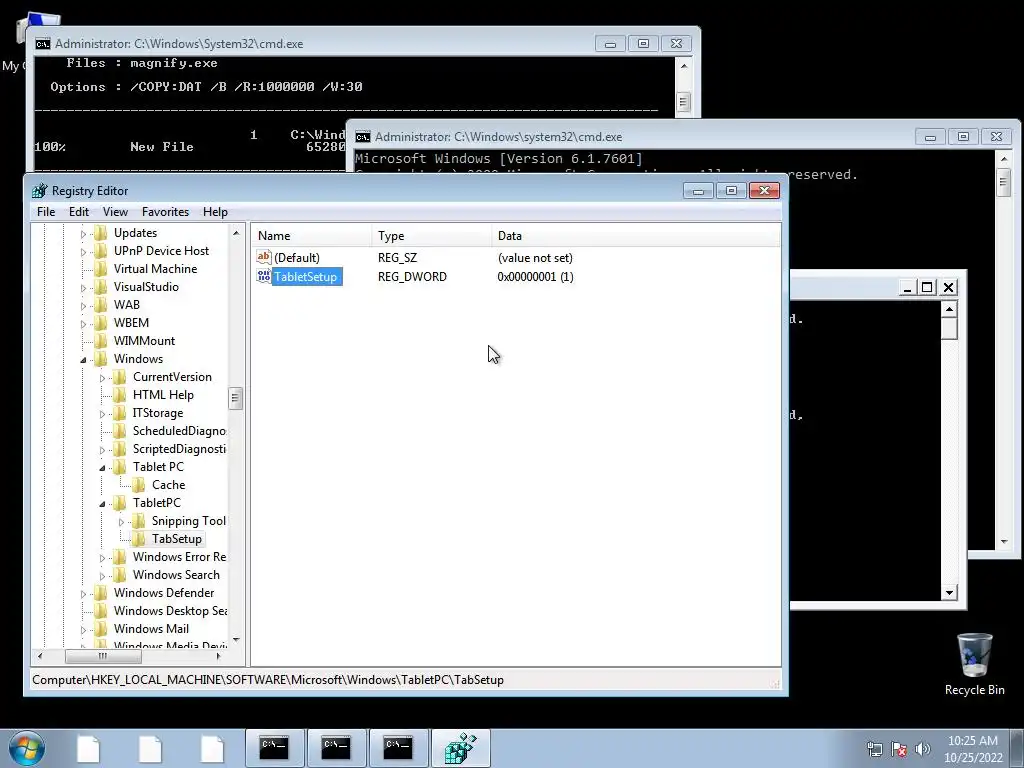Open the third cmd taskbar button
The width and height of the screenshot is (1024, 768).
coord(398,748)
